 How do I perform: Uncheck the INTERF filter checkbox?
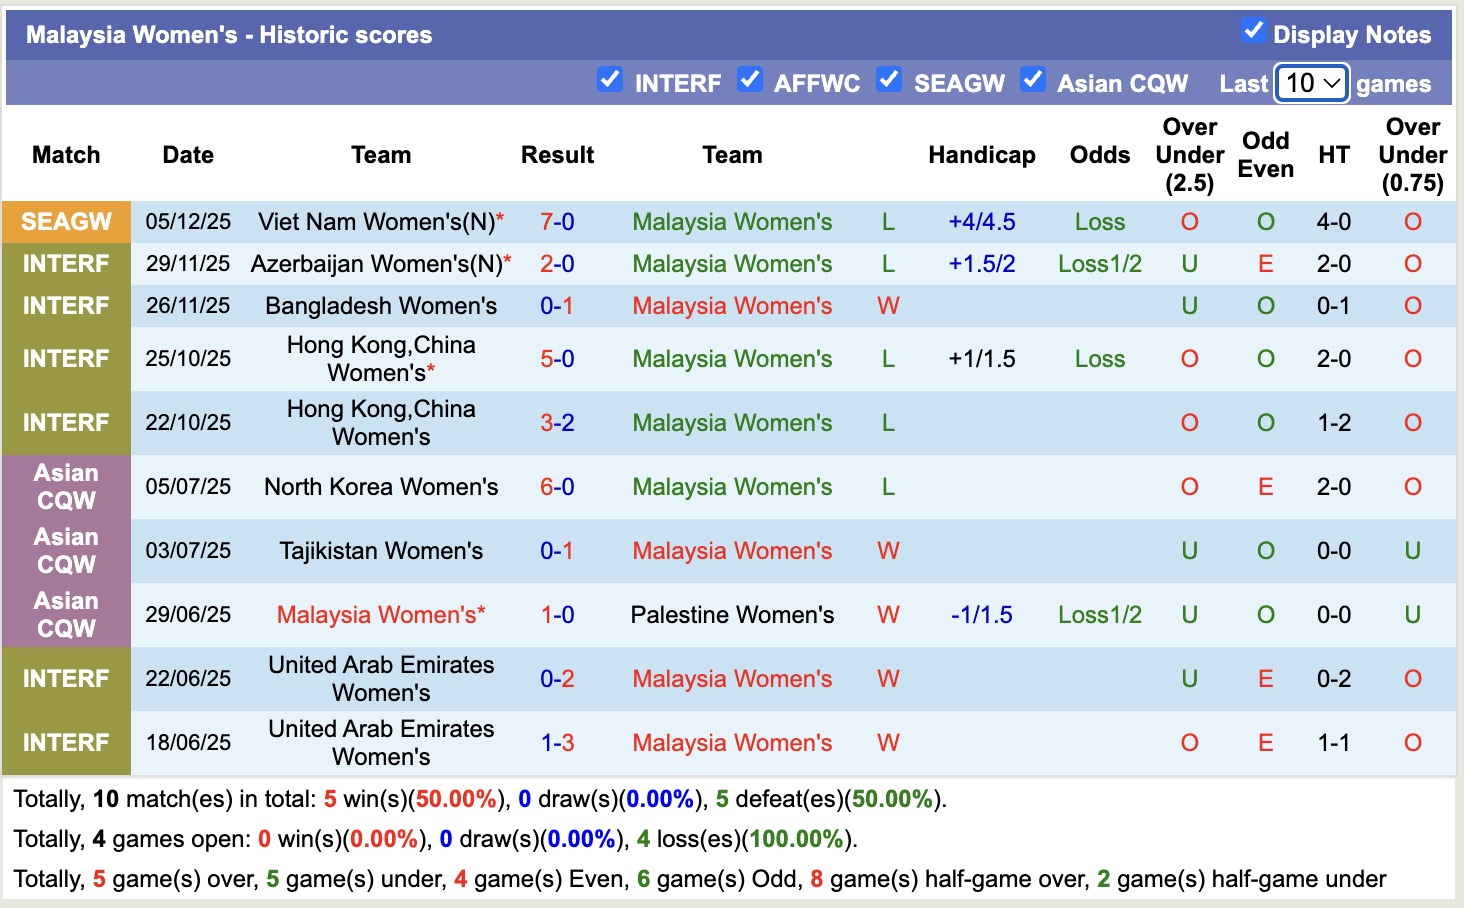coord(609,80)
